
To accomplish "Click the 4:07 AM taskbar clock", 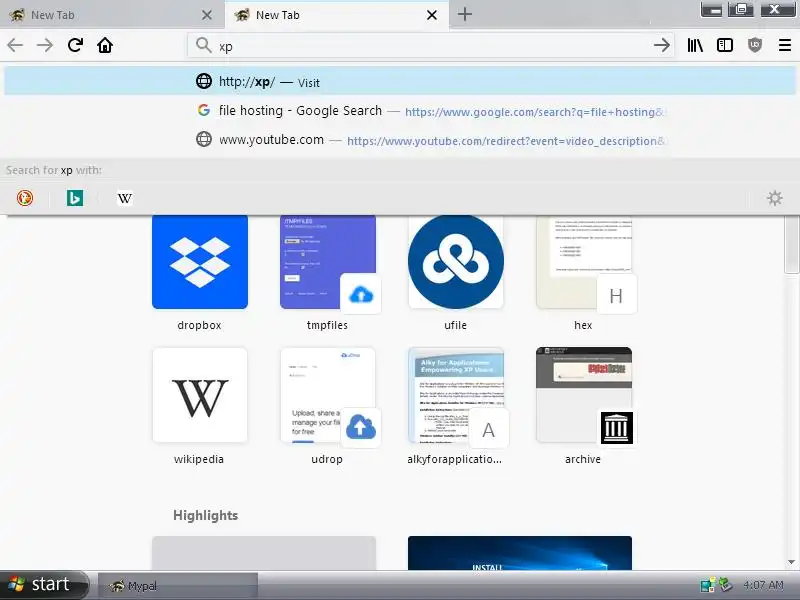I will tap(763, 585).
